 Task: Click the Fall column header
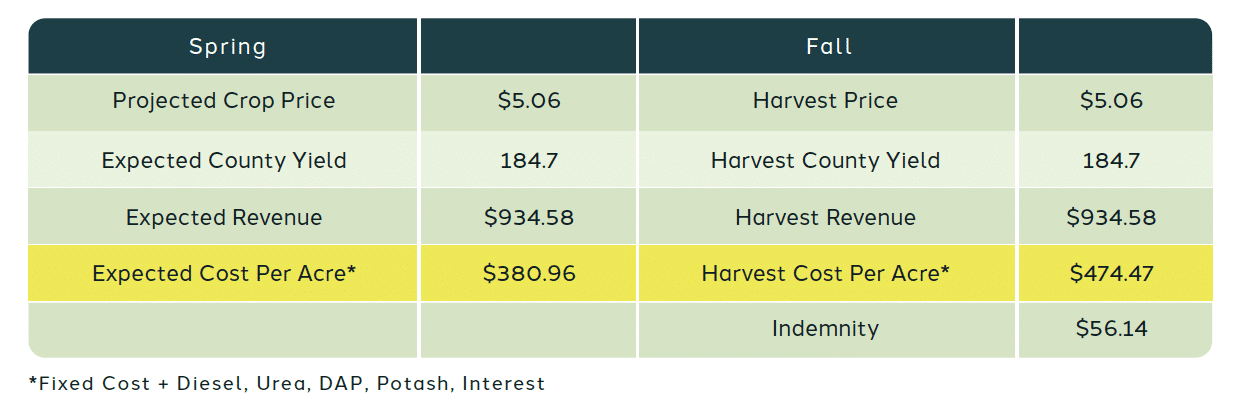[x=827, y=46]
